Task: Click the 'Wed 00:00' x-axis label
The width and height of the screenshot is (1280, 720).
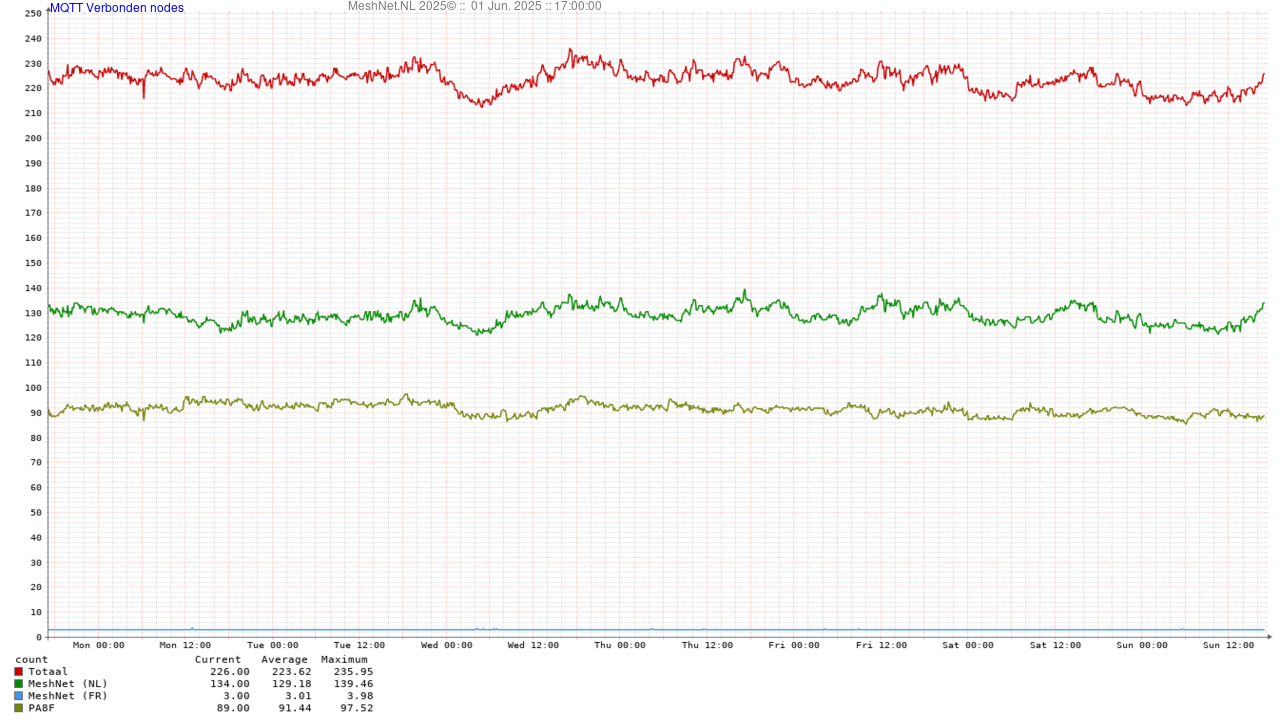Action: coord(447,646)
